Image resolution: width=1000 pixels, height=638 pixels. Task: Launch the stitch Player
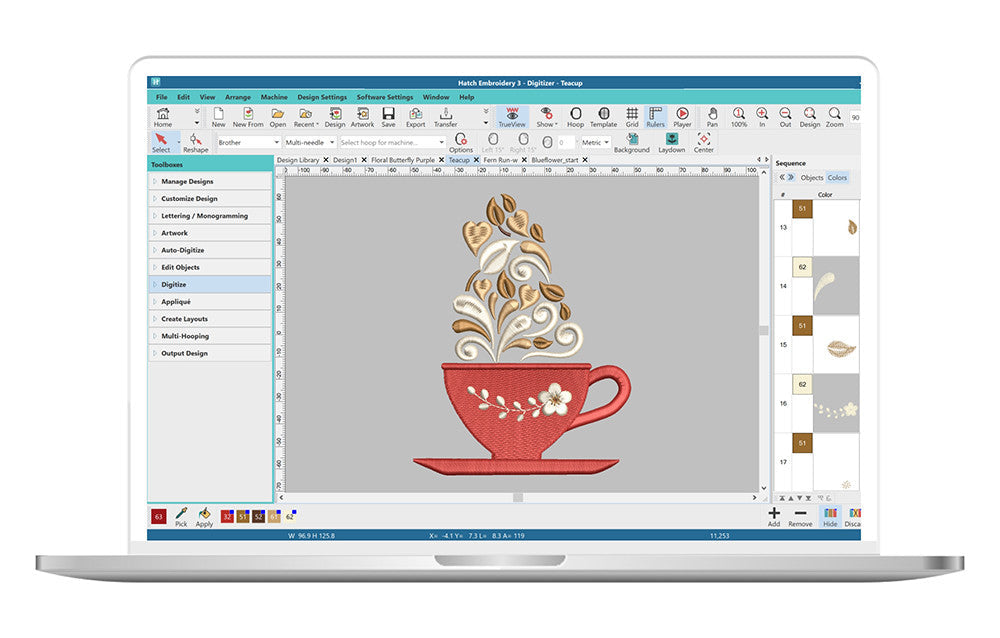point(682,117)
